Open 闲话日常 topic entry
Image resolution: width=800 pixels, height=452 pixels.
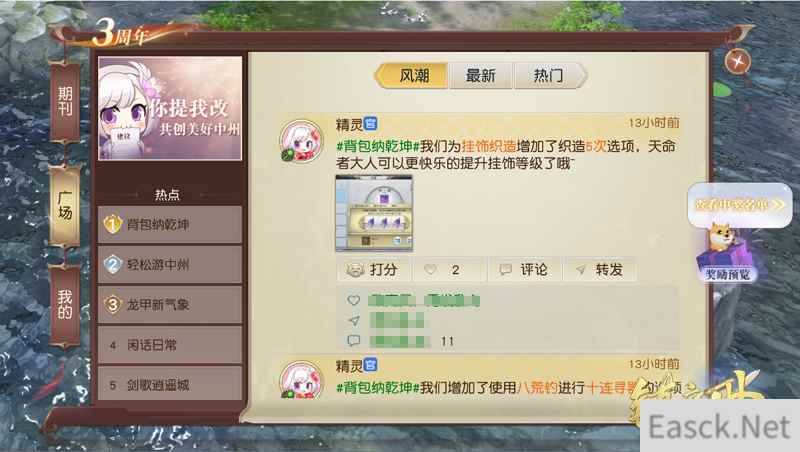pos(170,345)
